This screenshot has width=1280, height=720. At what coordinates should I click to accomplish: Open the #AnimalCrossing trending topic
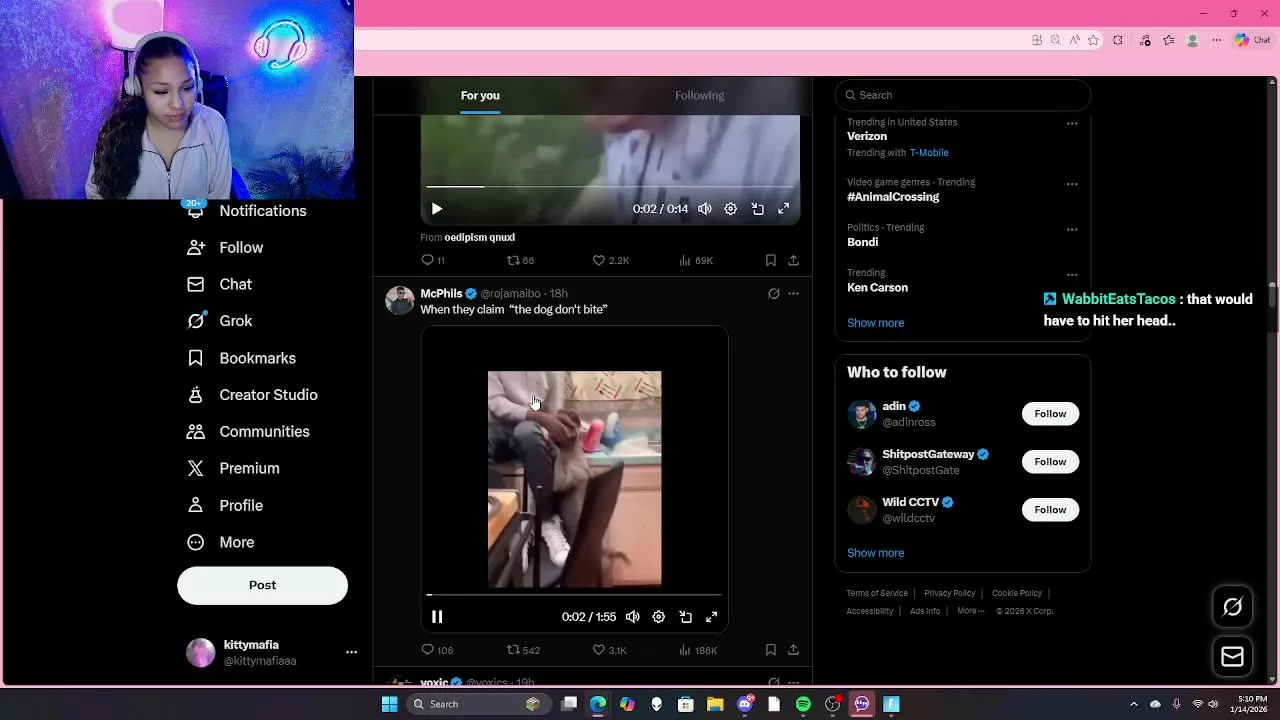pyautogui.click(x=893, y=197)
